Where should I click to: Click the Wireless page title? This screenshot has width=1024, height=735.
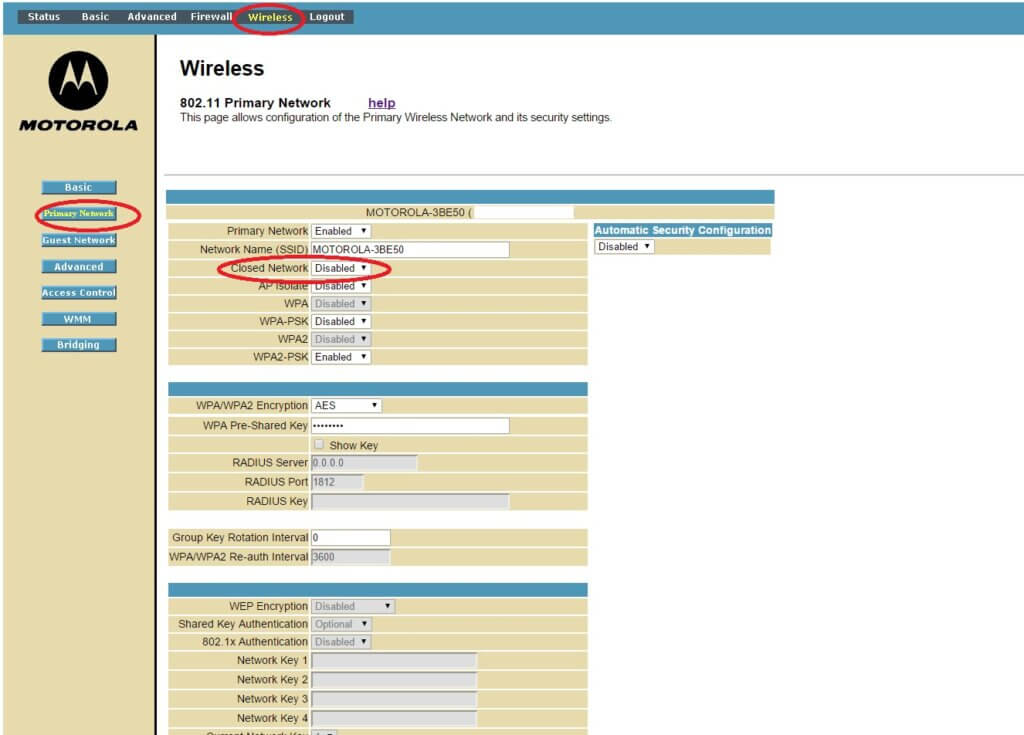pos(222,68)
